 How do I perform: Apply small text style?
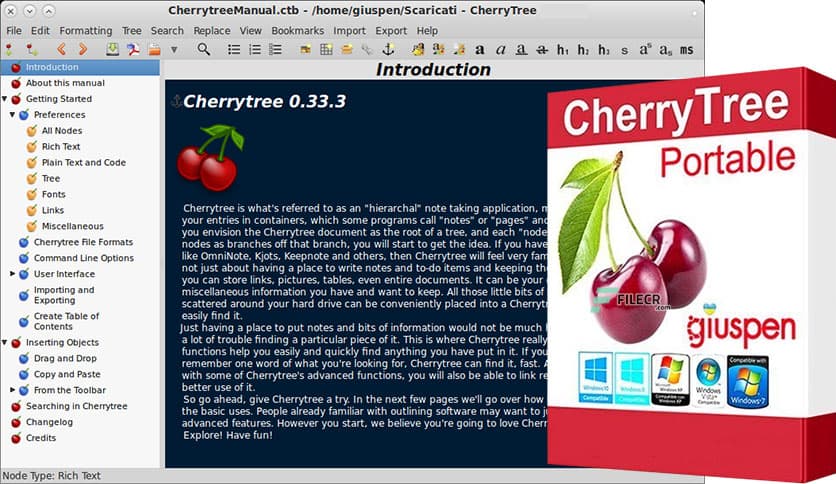point(624,51)
